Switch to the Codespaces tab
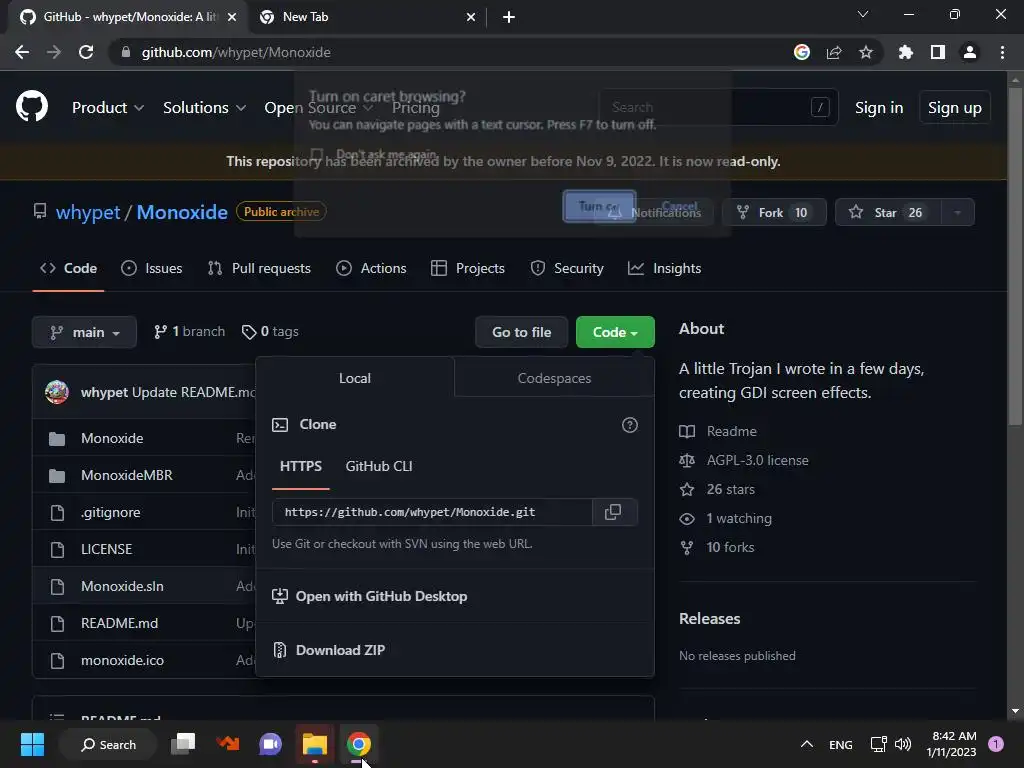The image size is (1024, 768). pos(554,378)
